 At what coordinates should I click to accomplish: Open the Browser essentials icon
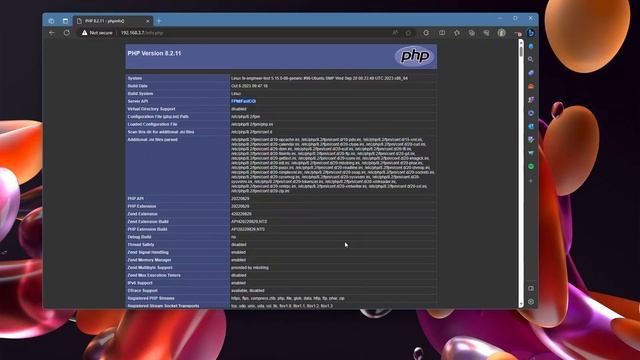tap(486, 33)
